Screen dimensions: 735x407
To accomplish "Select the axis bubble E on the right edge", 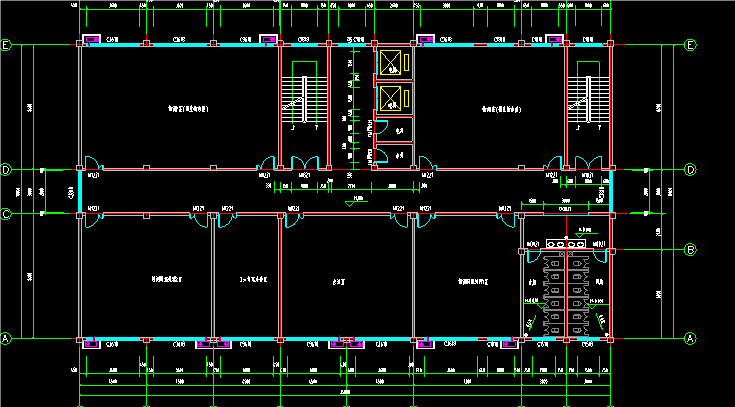I will (690, 45).
